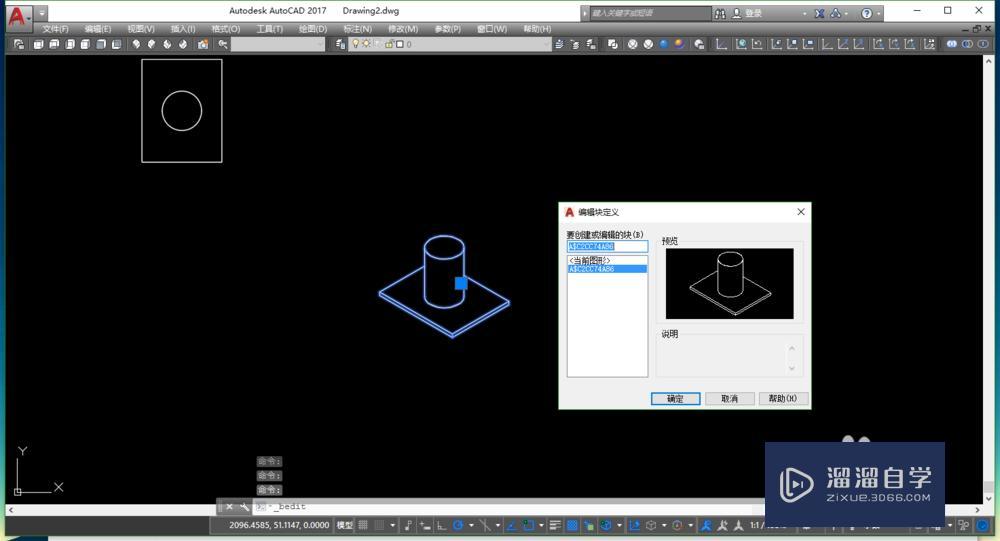This screenshot has width=1000, height=541.
Task: Expand the help dropdown arrow
Action: click(x=878, y=13)
